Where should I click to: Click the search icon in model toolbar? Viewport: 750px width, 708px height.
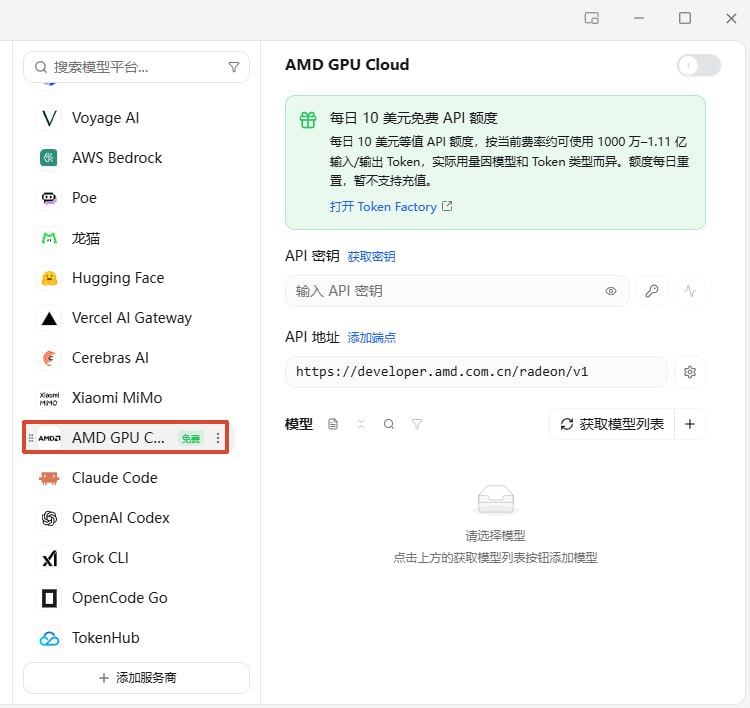tap(389, 424)
